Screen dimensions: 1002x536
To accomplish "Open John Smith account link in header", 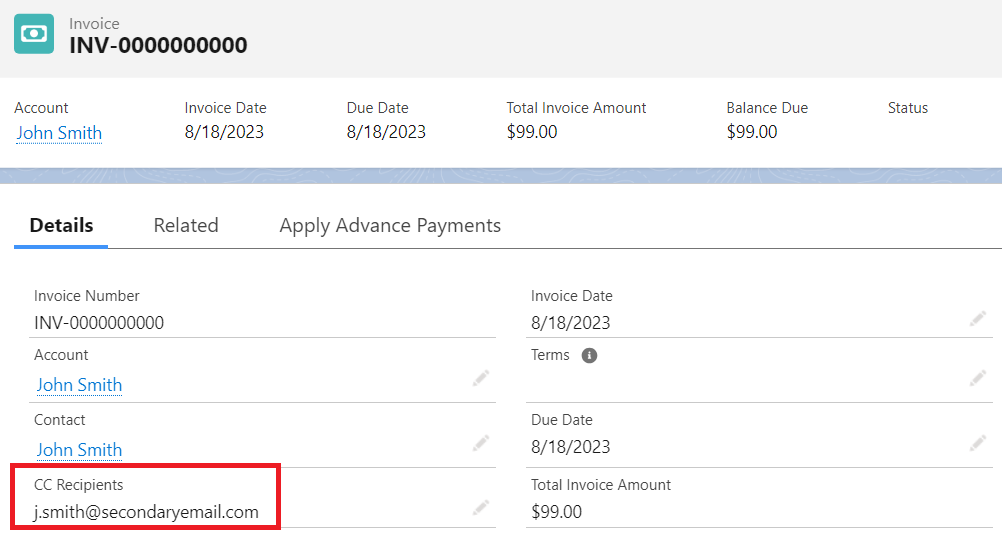I will 59,133.
